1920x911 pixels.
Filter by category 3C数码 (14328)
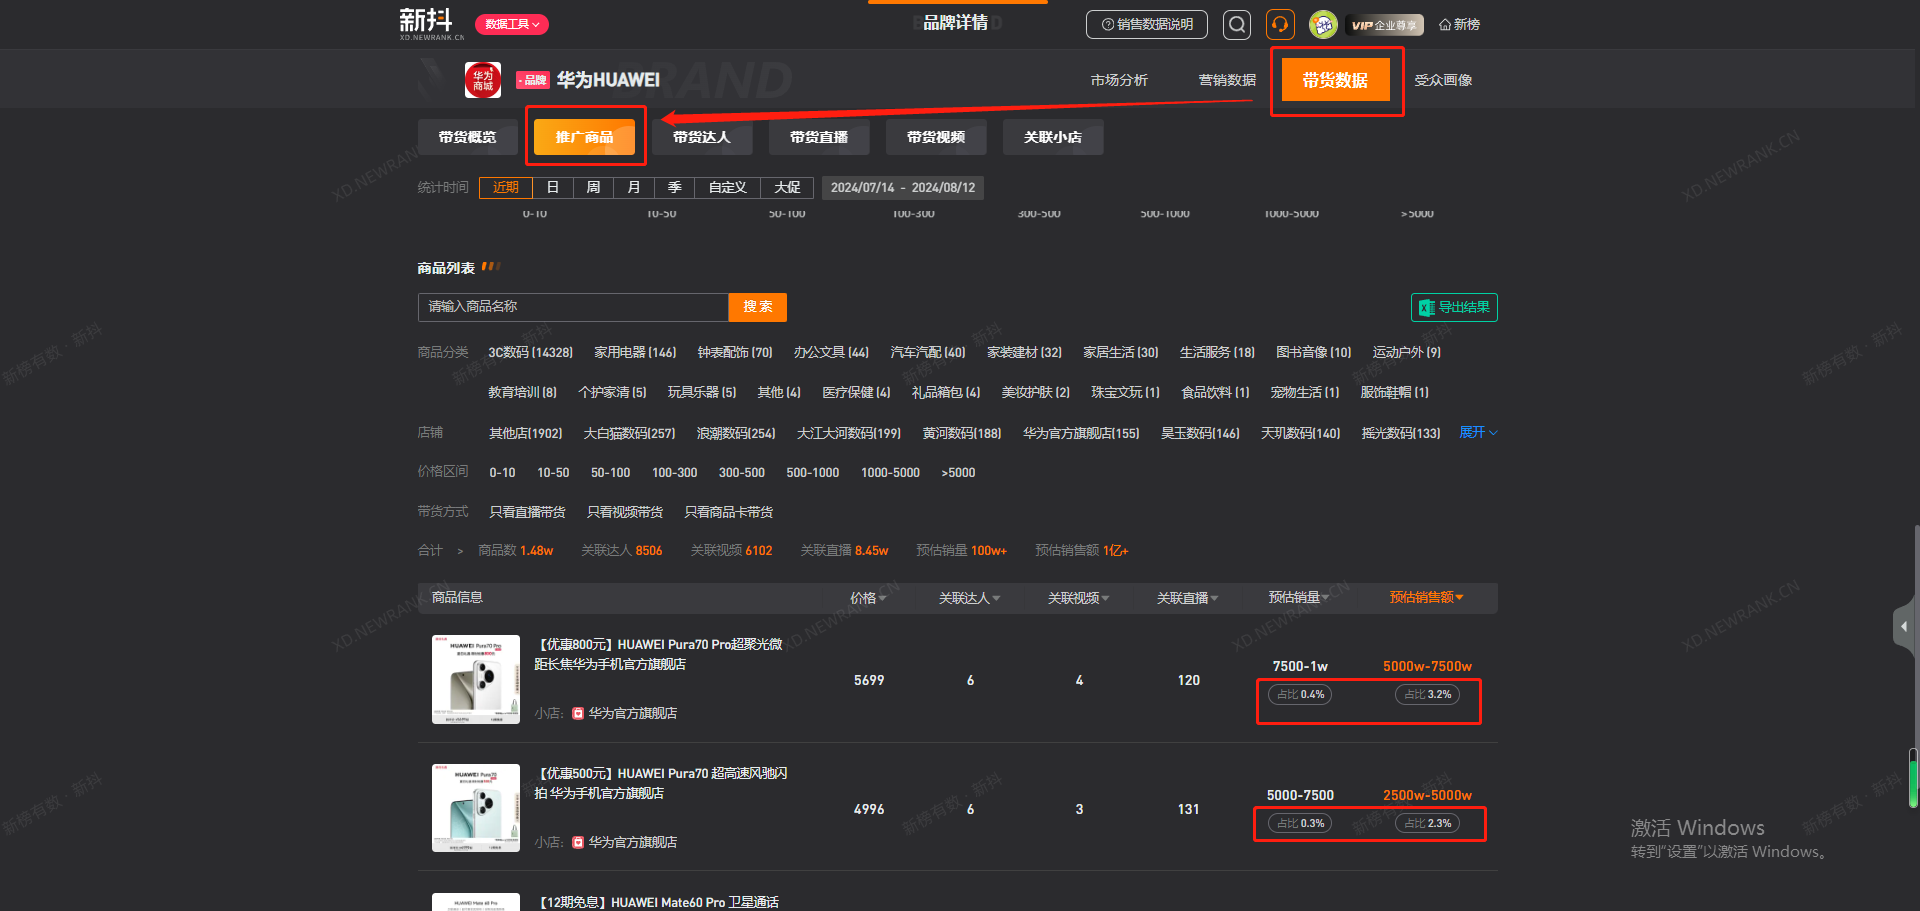[530, 353]
